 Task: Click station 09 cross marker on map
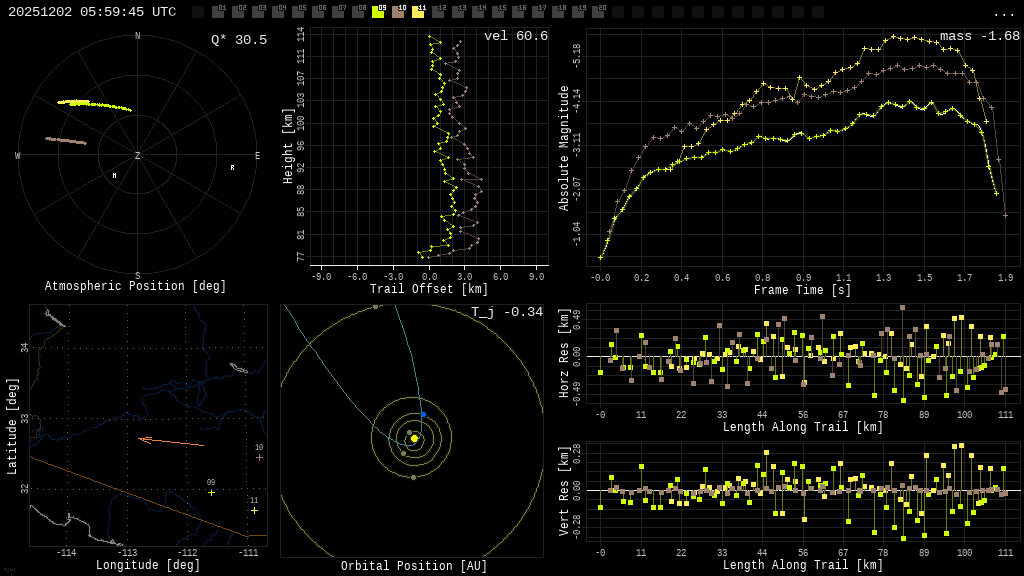tap(211, 492)
